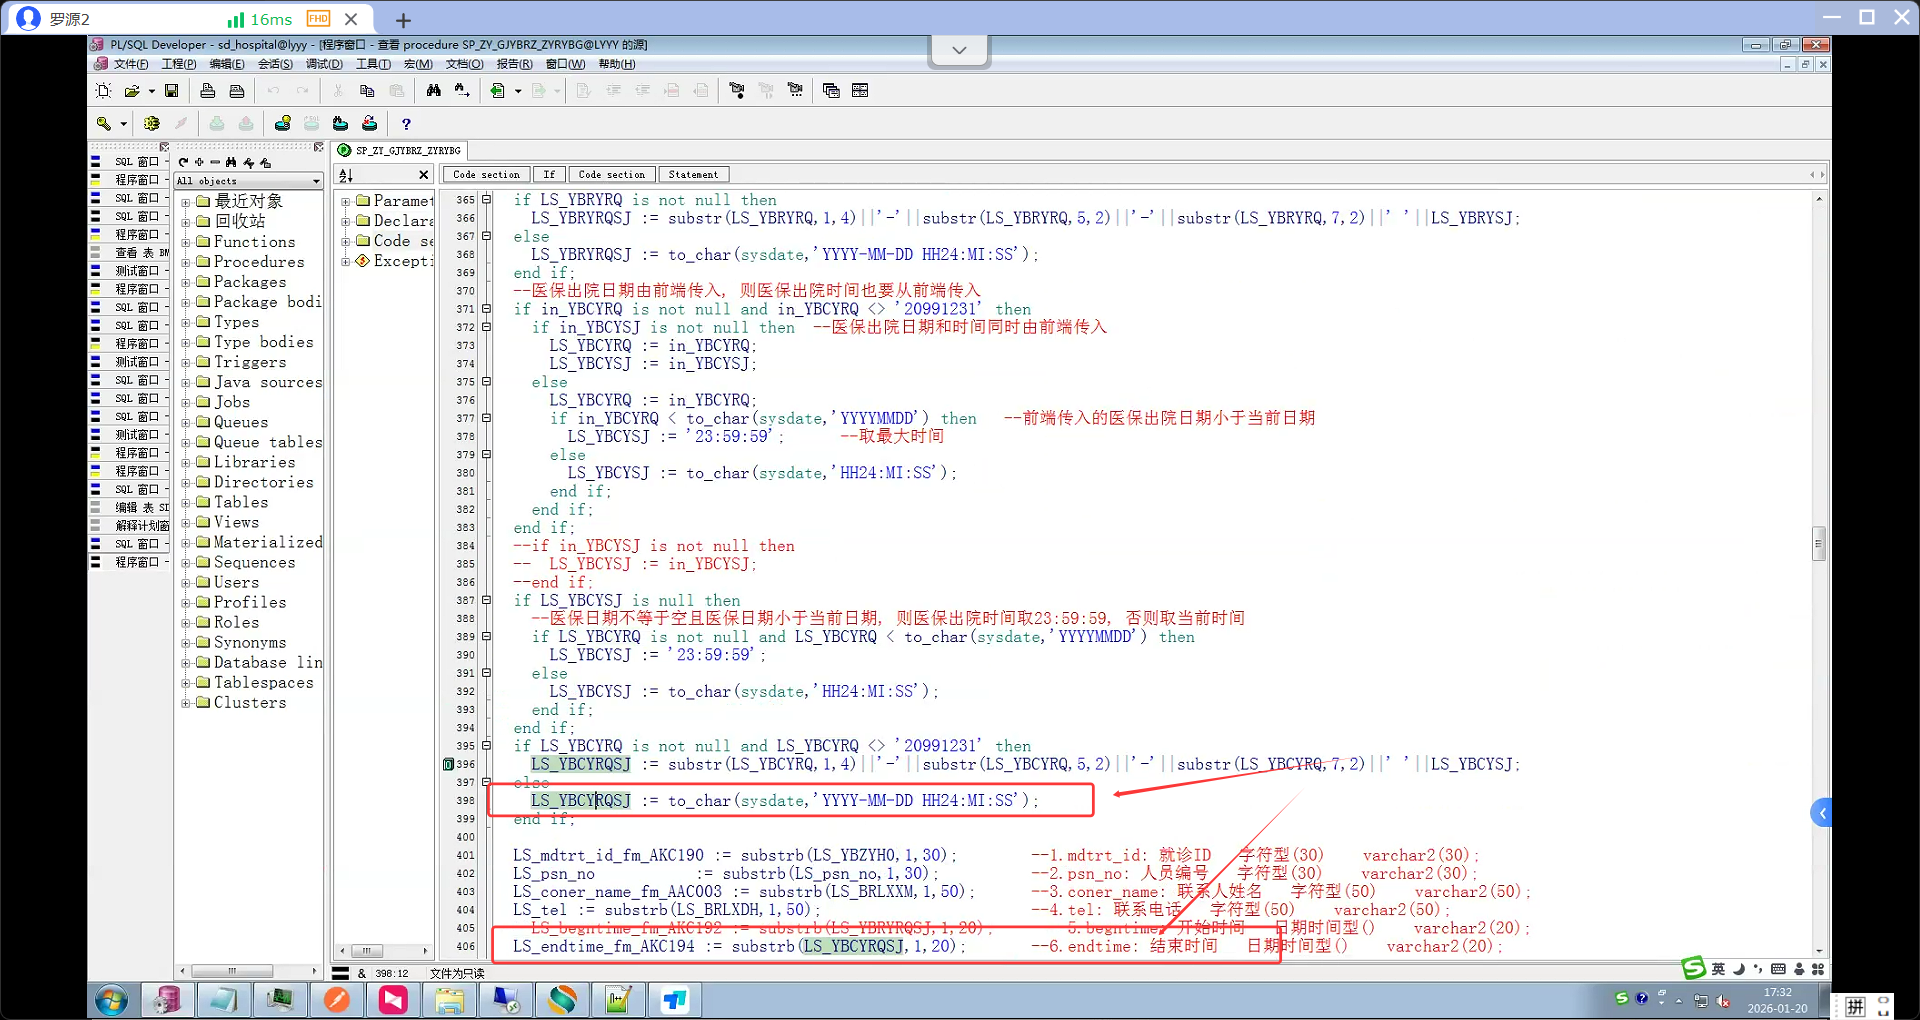
Task: Click the gear Preferences icon in toolbar
Action: (152, 124)
